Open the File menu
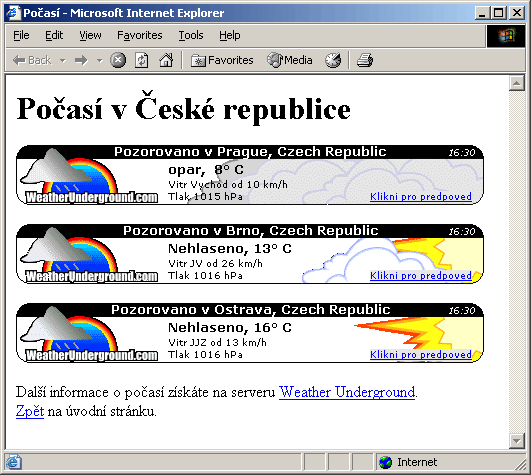The height and width of the screenshot is (475, 531). coord(21,35)
